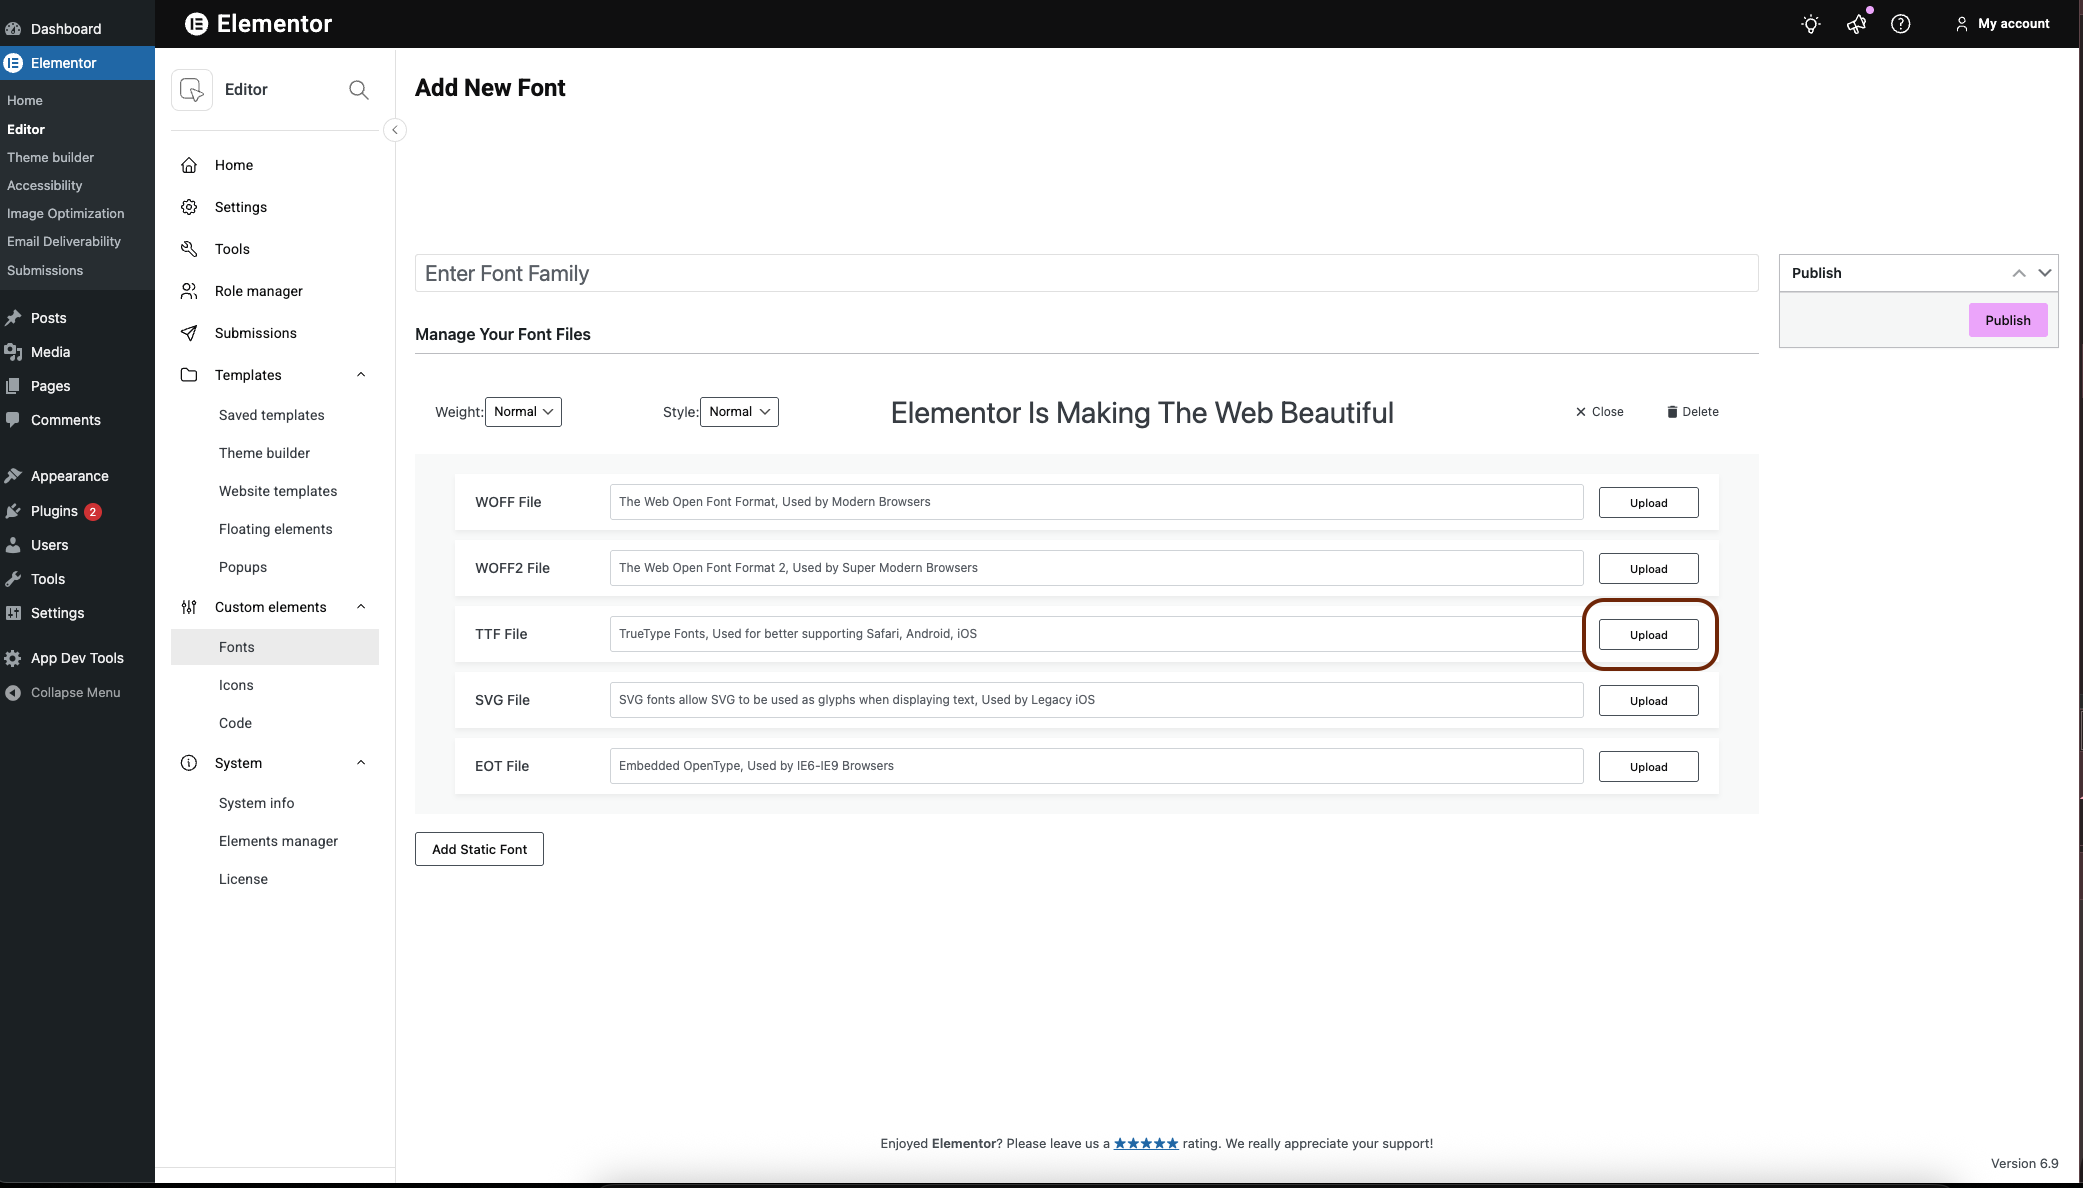Image resolution: width=2083 pixels, height=1188 pixels.
Task: Click the Elementor logo in the header
Action: [197, 24]
